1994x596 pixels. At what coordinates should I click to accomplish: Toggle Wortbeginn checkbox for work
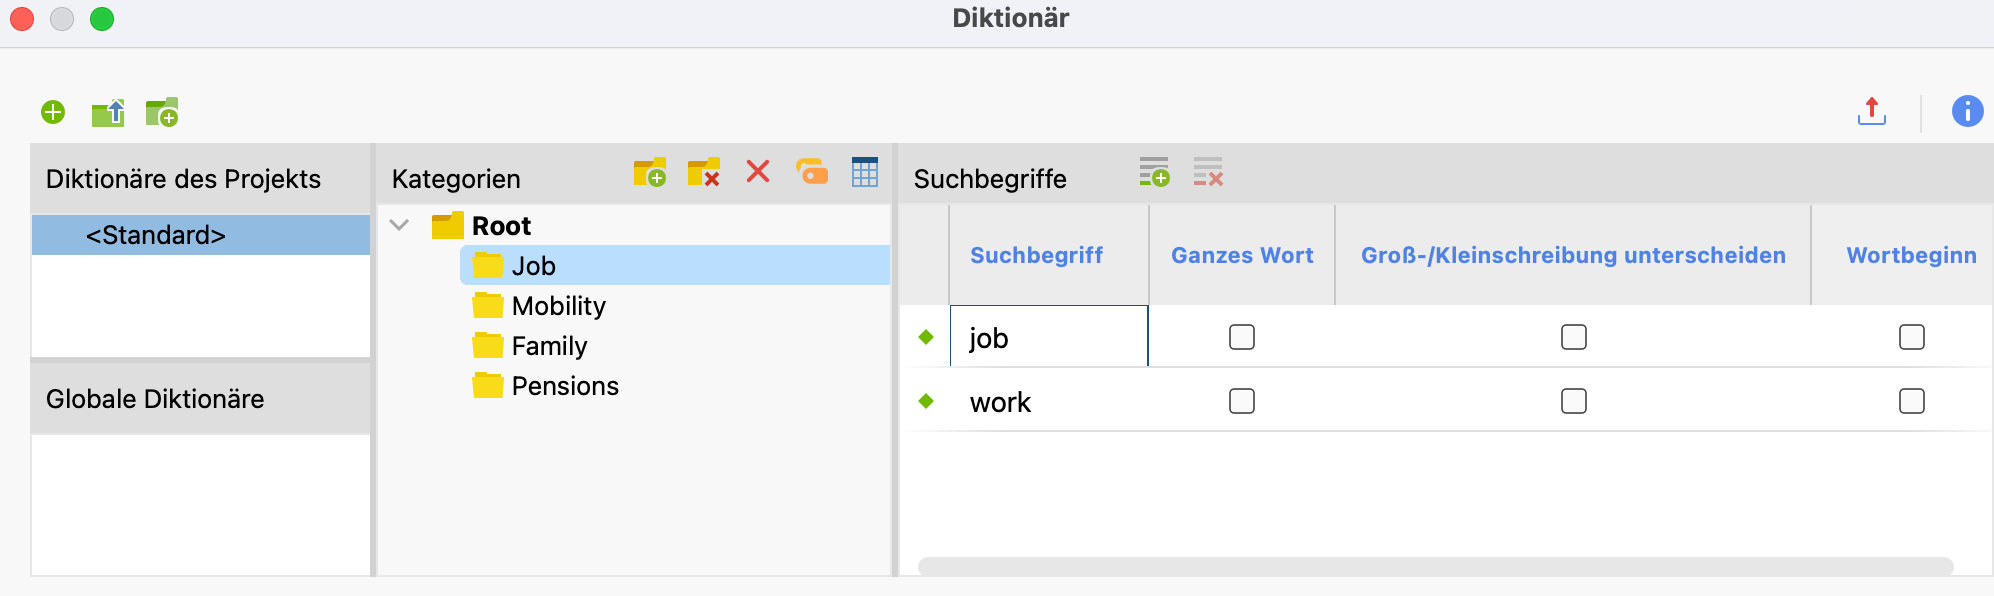1912,401
